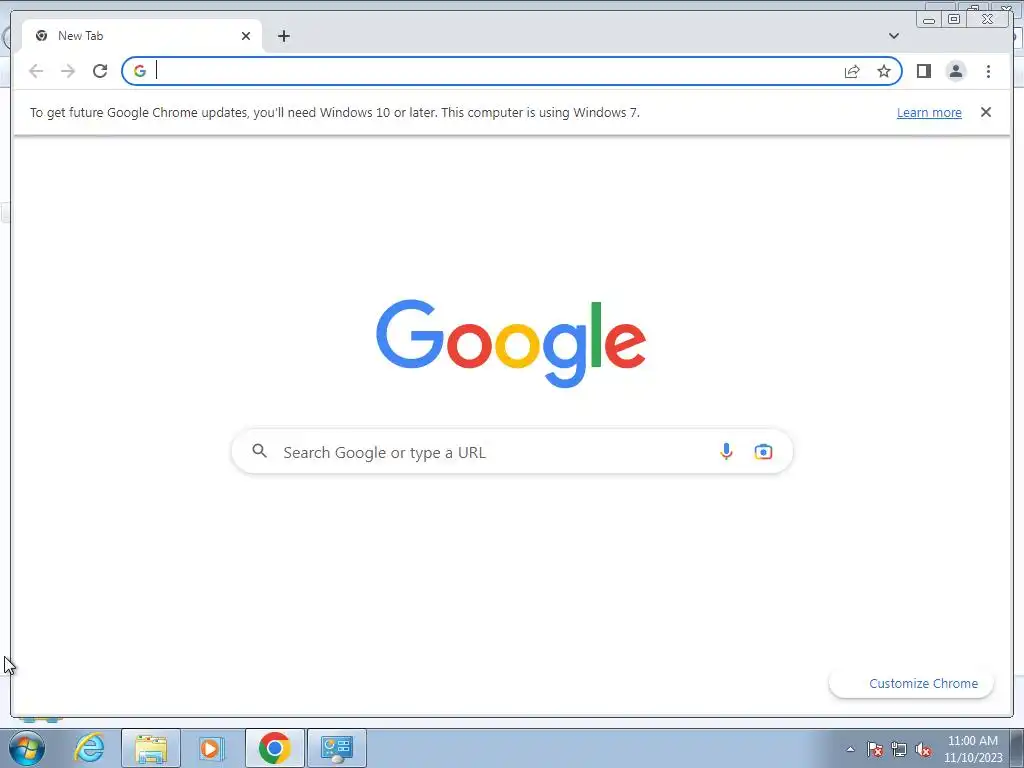Click the back navigation arrow
Image resolution: width=1024 pixels, height=768 pixels.
click(x=36, y=71)
